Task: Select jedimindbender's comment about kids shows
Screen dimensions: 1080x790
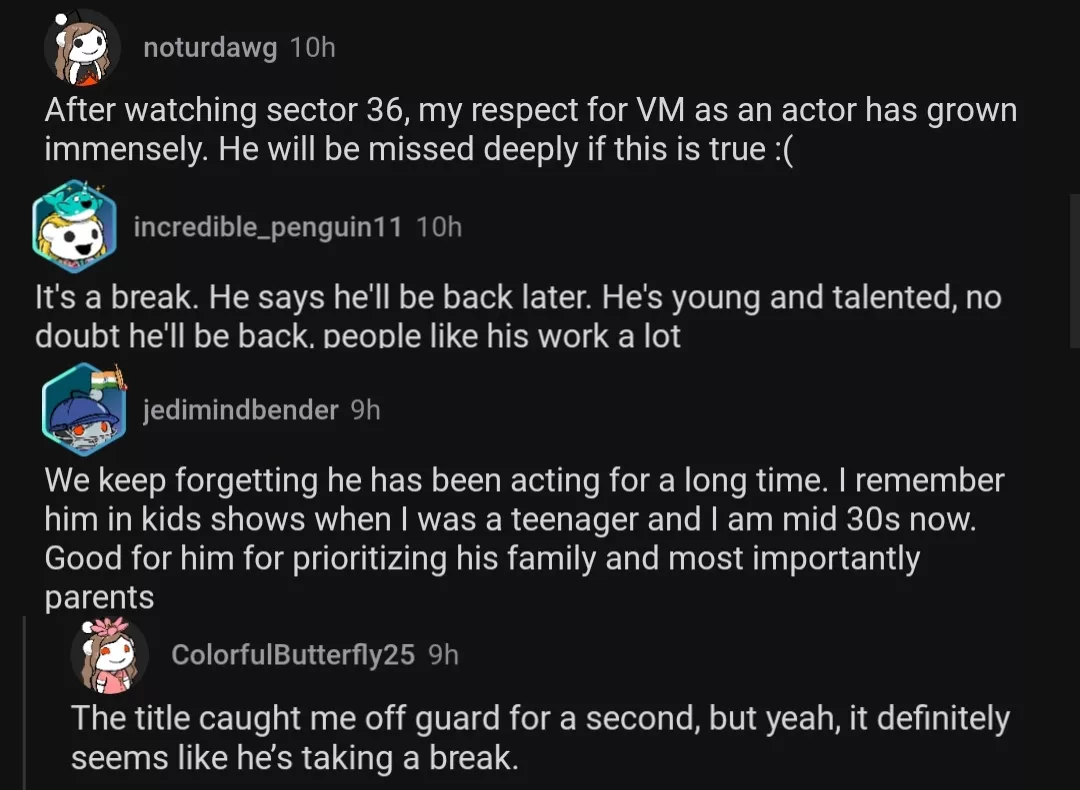Action: click(524, 538)
